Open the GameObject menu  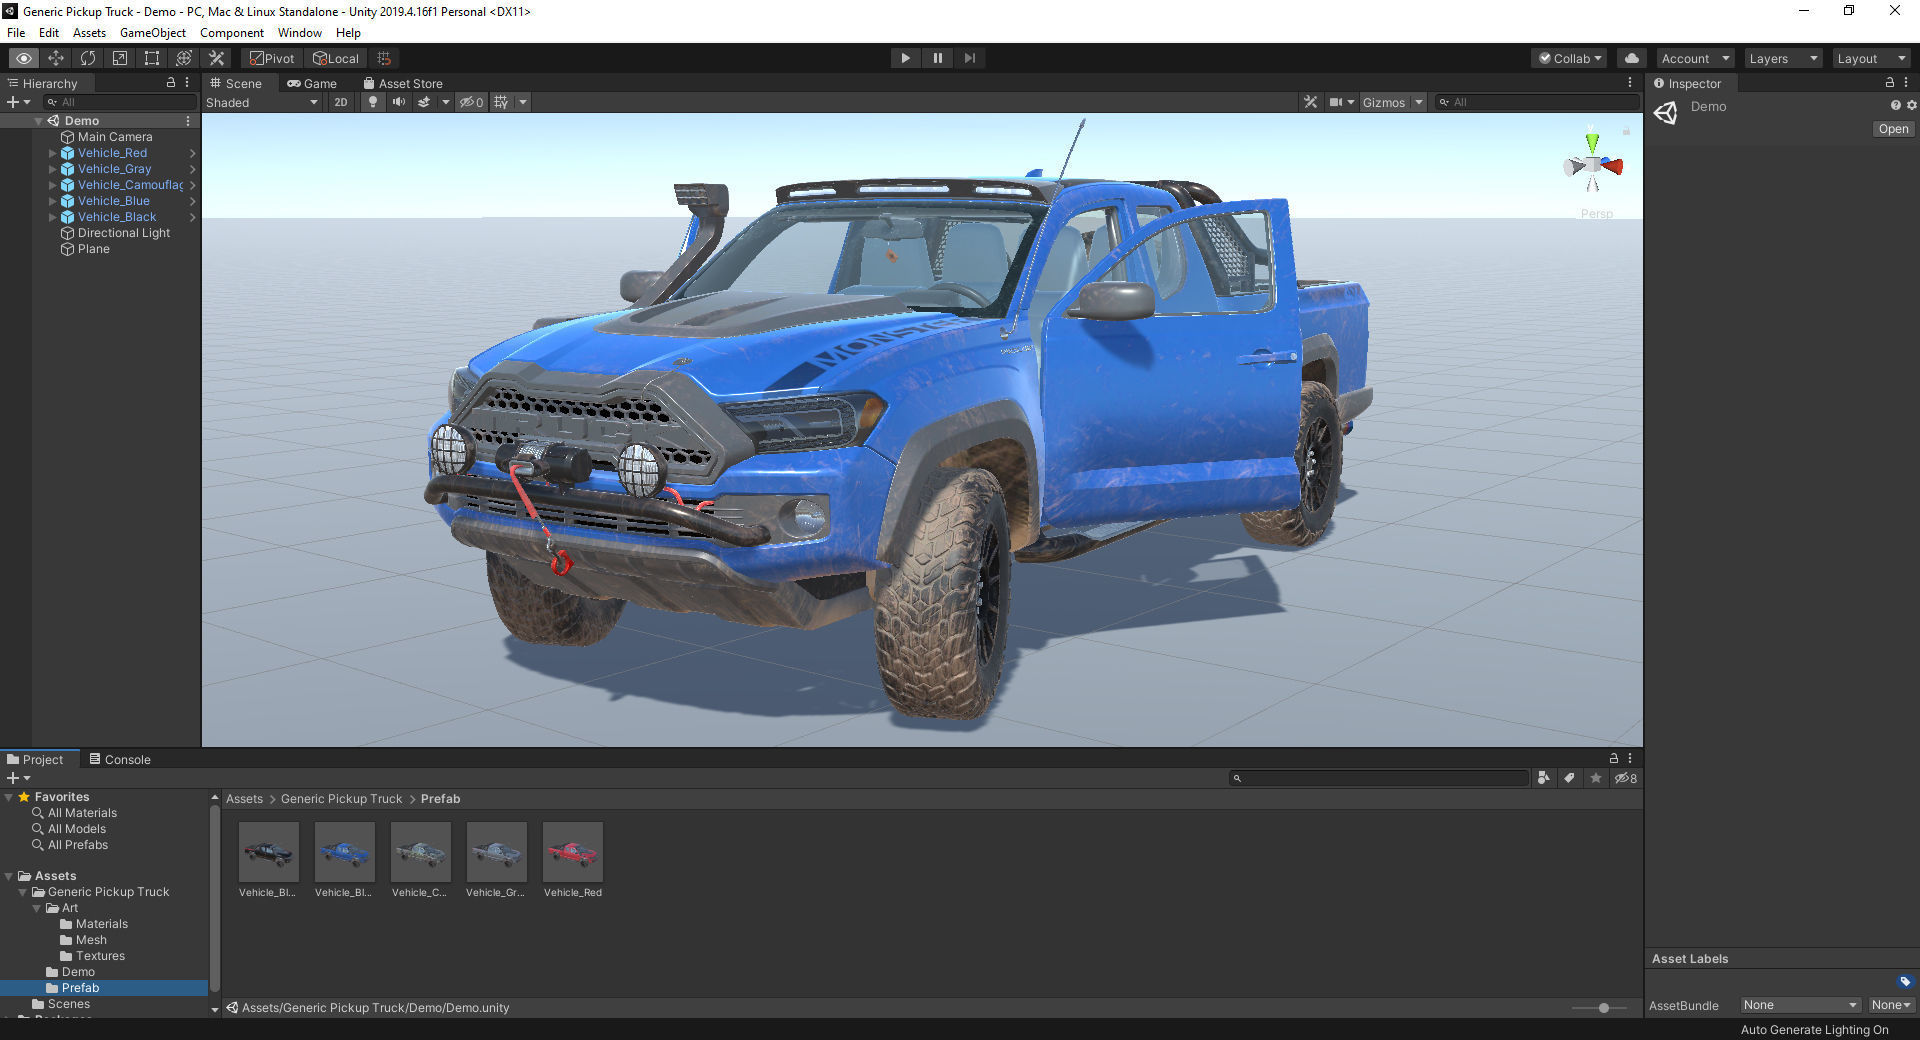[x=152, y=32]
